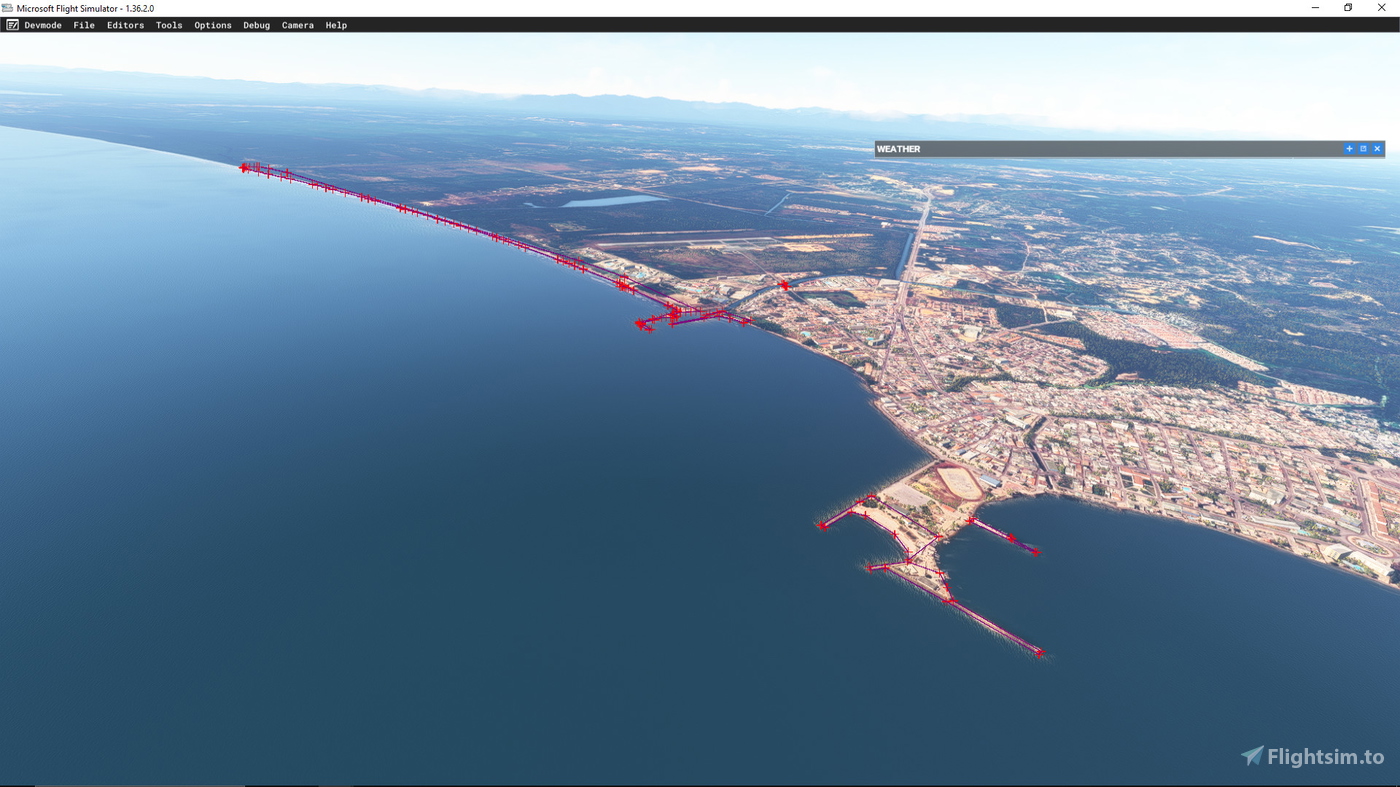
Task: Click the WEATHER panel title bar
Action: tap(1000, 148)
